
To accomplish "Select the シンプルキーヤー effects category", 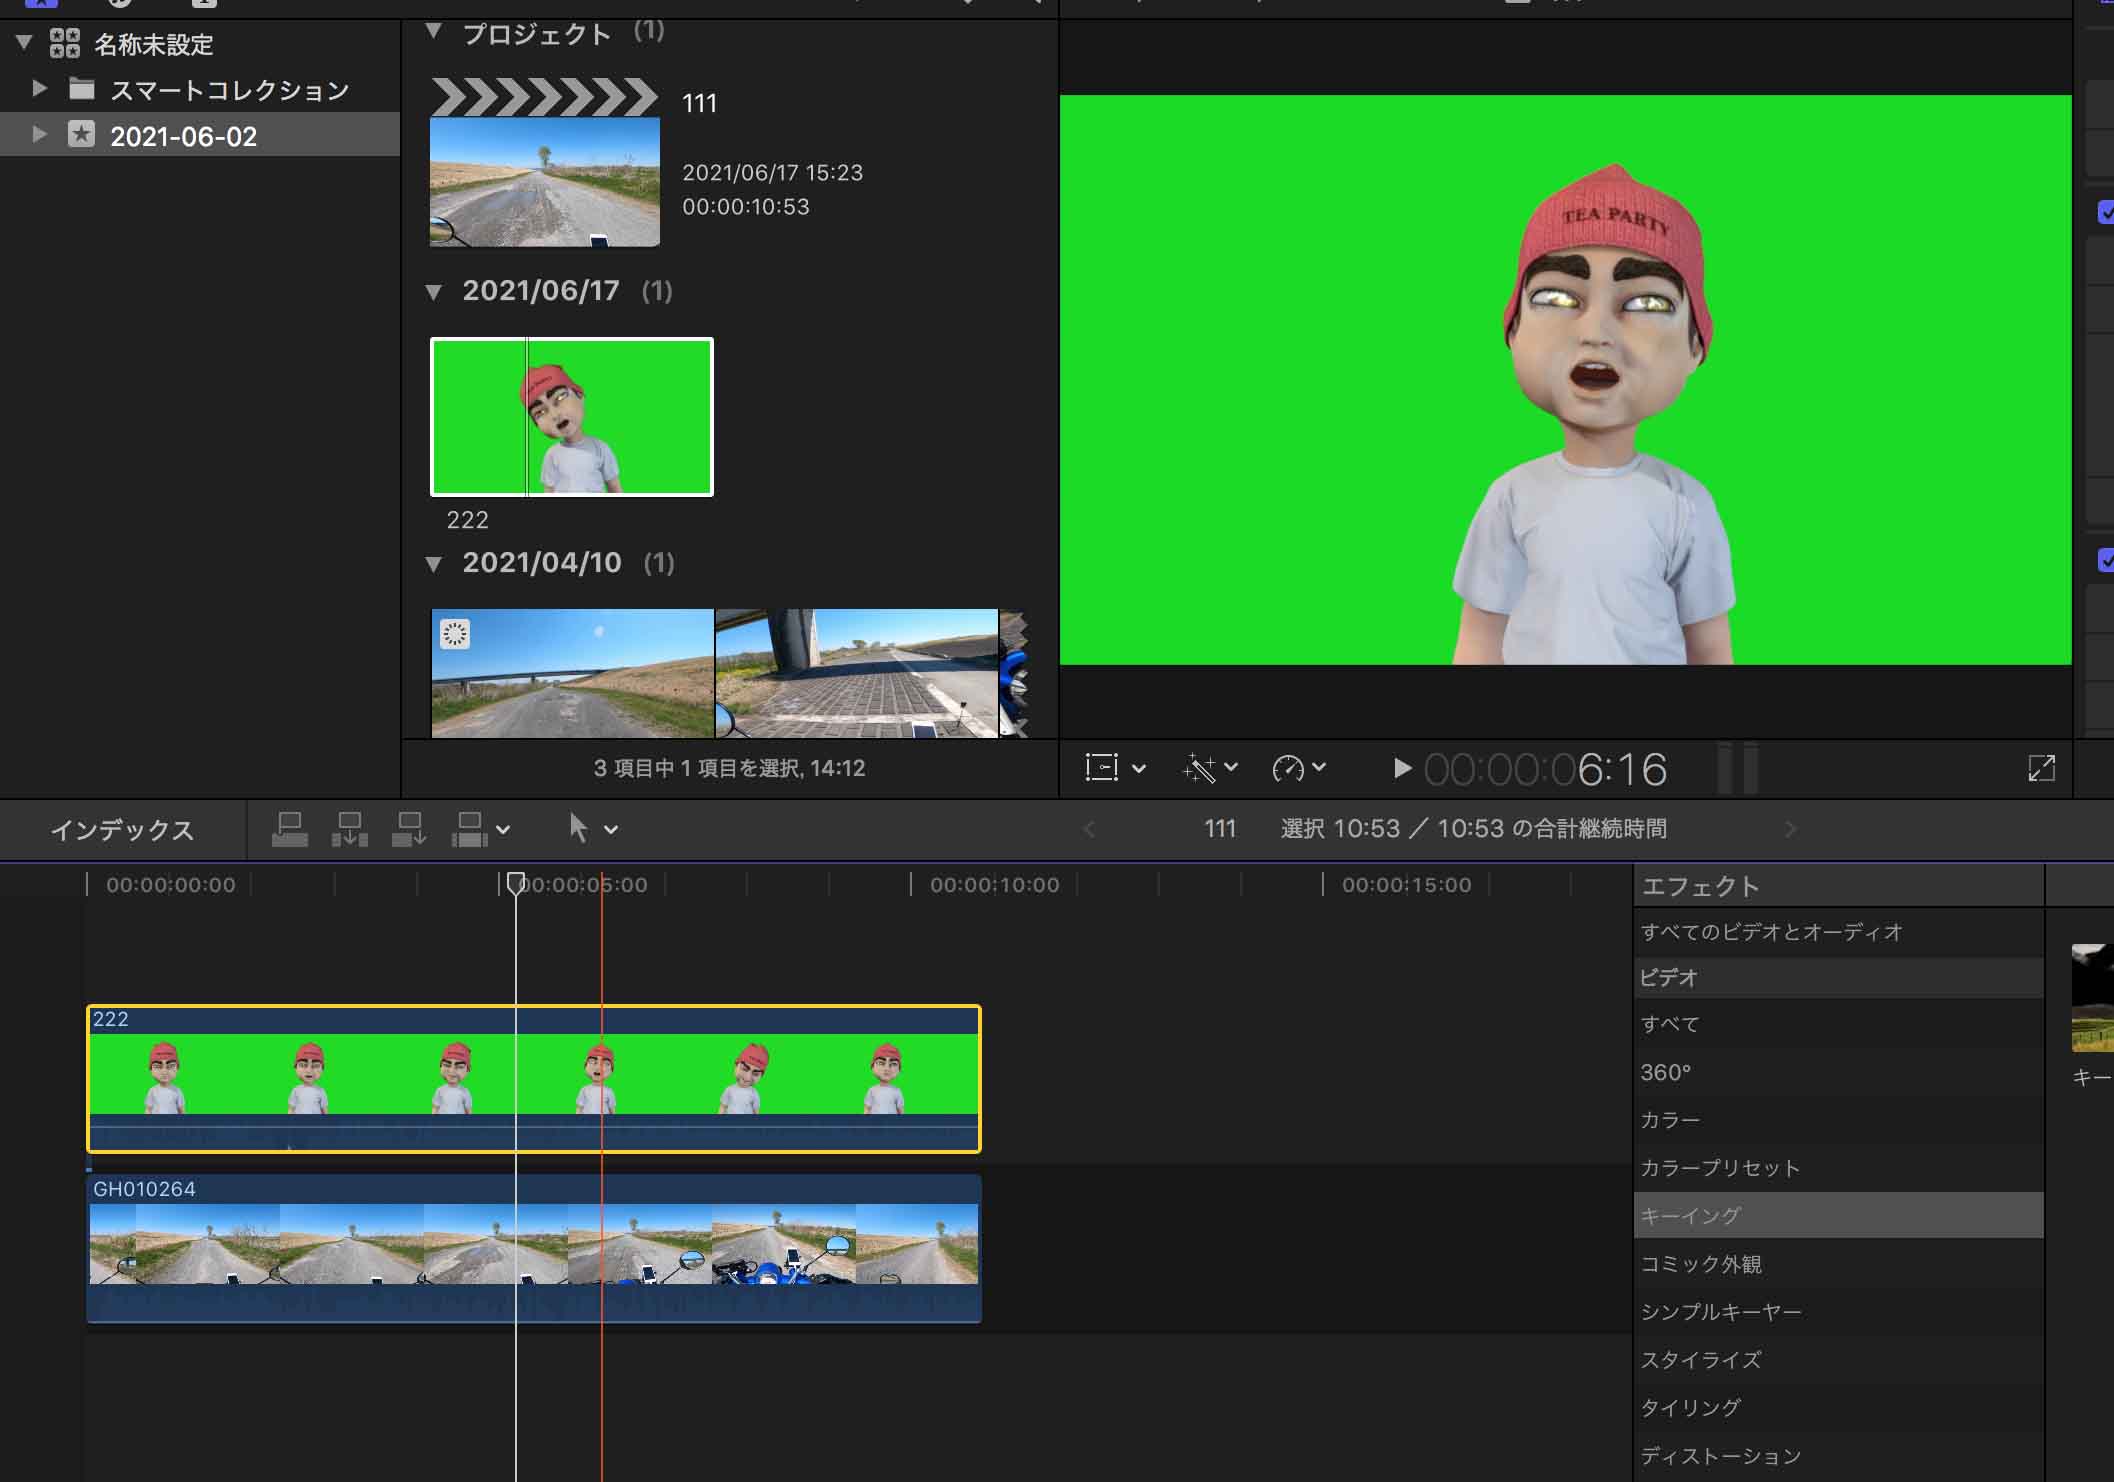I will pyautogui.click(x=1720, y=1312).
